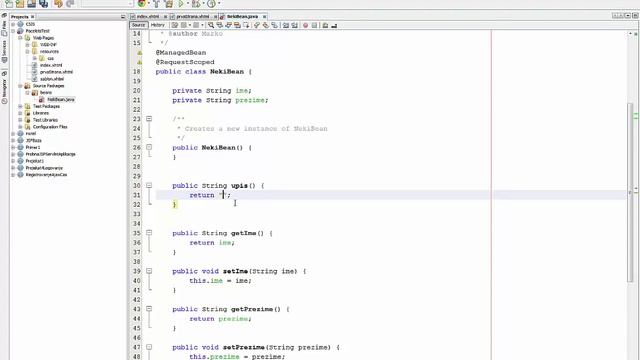Collapse the setIme method fold line 39
This screenshot has width=640, height=360.
coord(149,271)
